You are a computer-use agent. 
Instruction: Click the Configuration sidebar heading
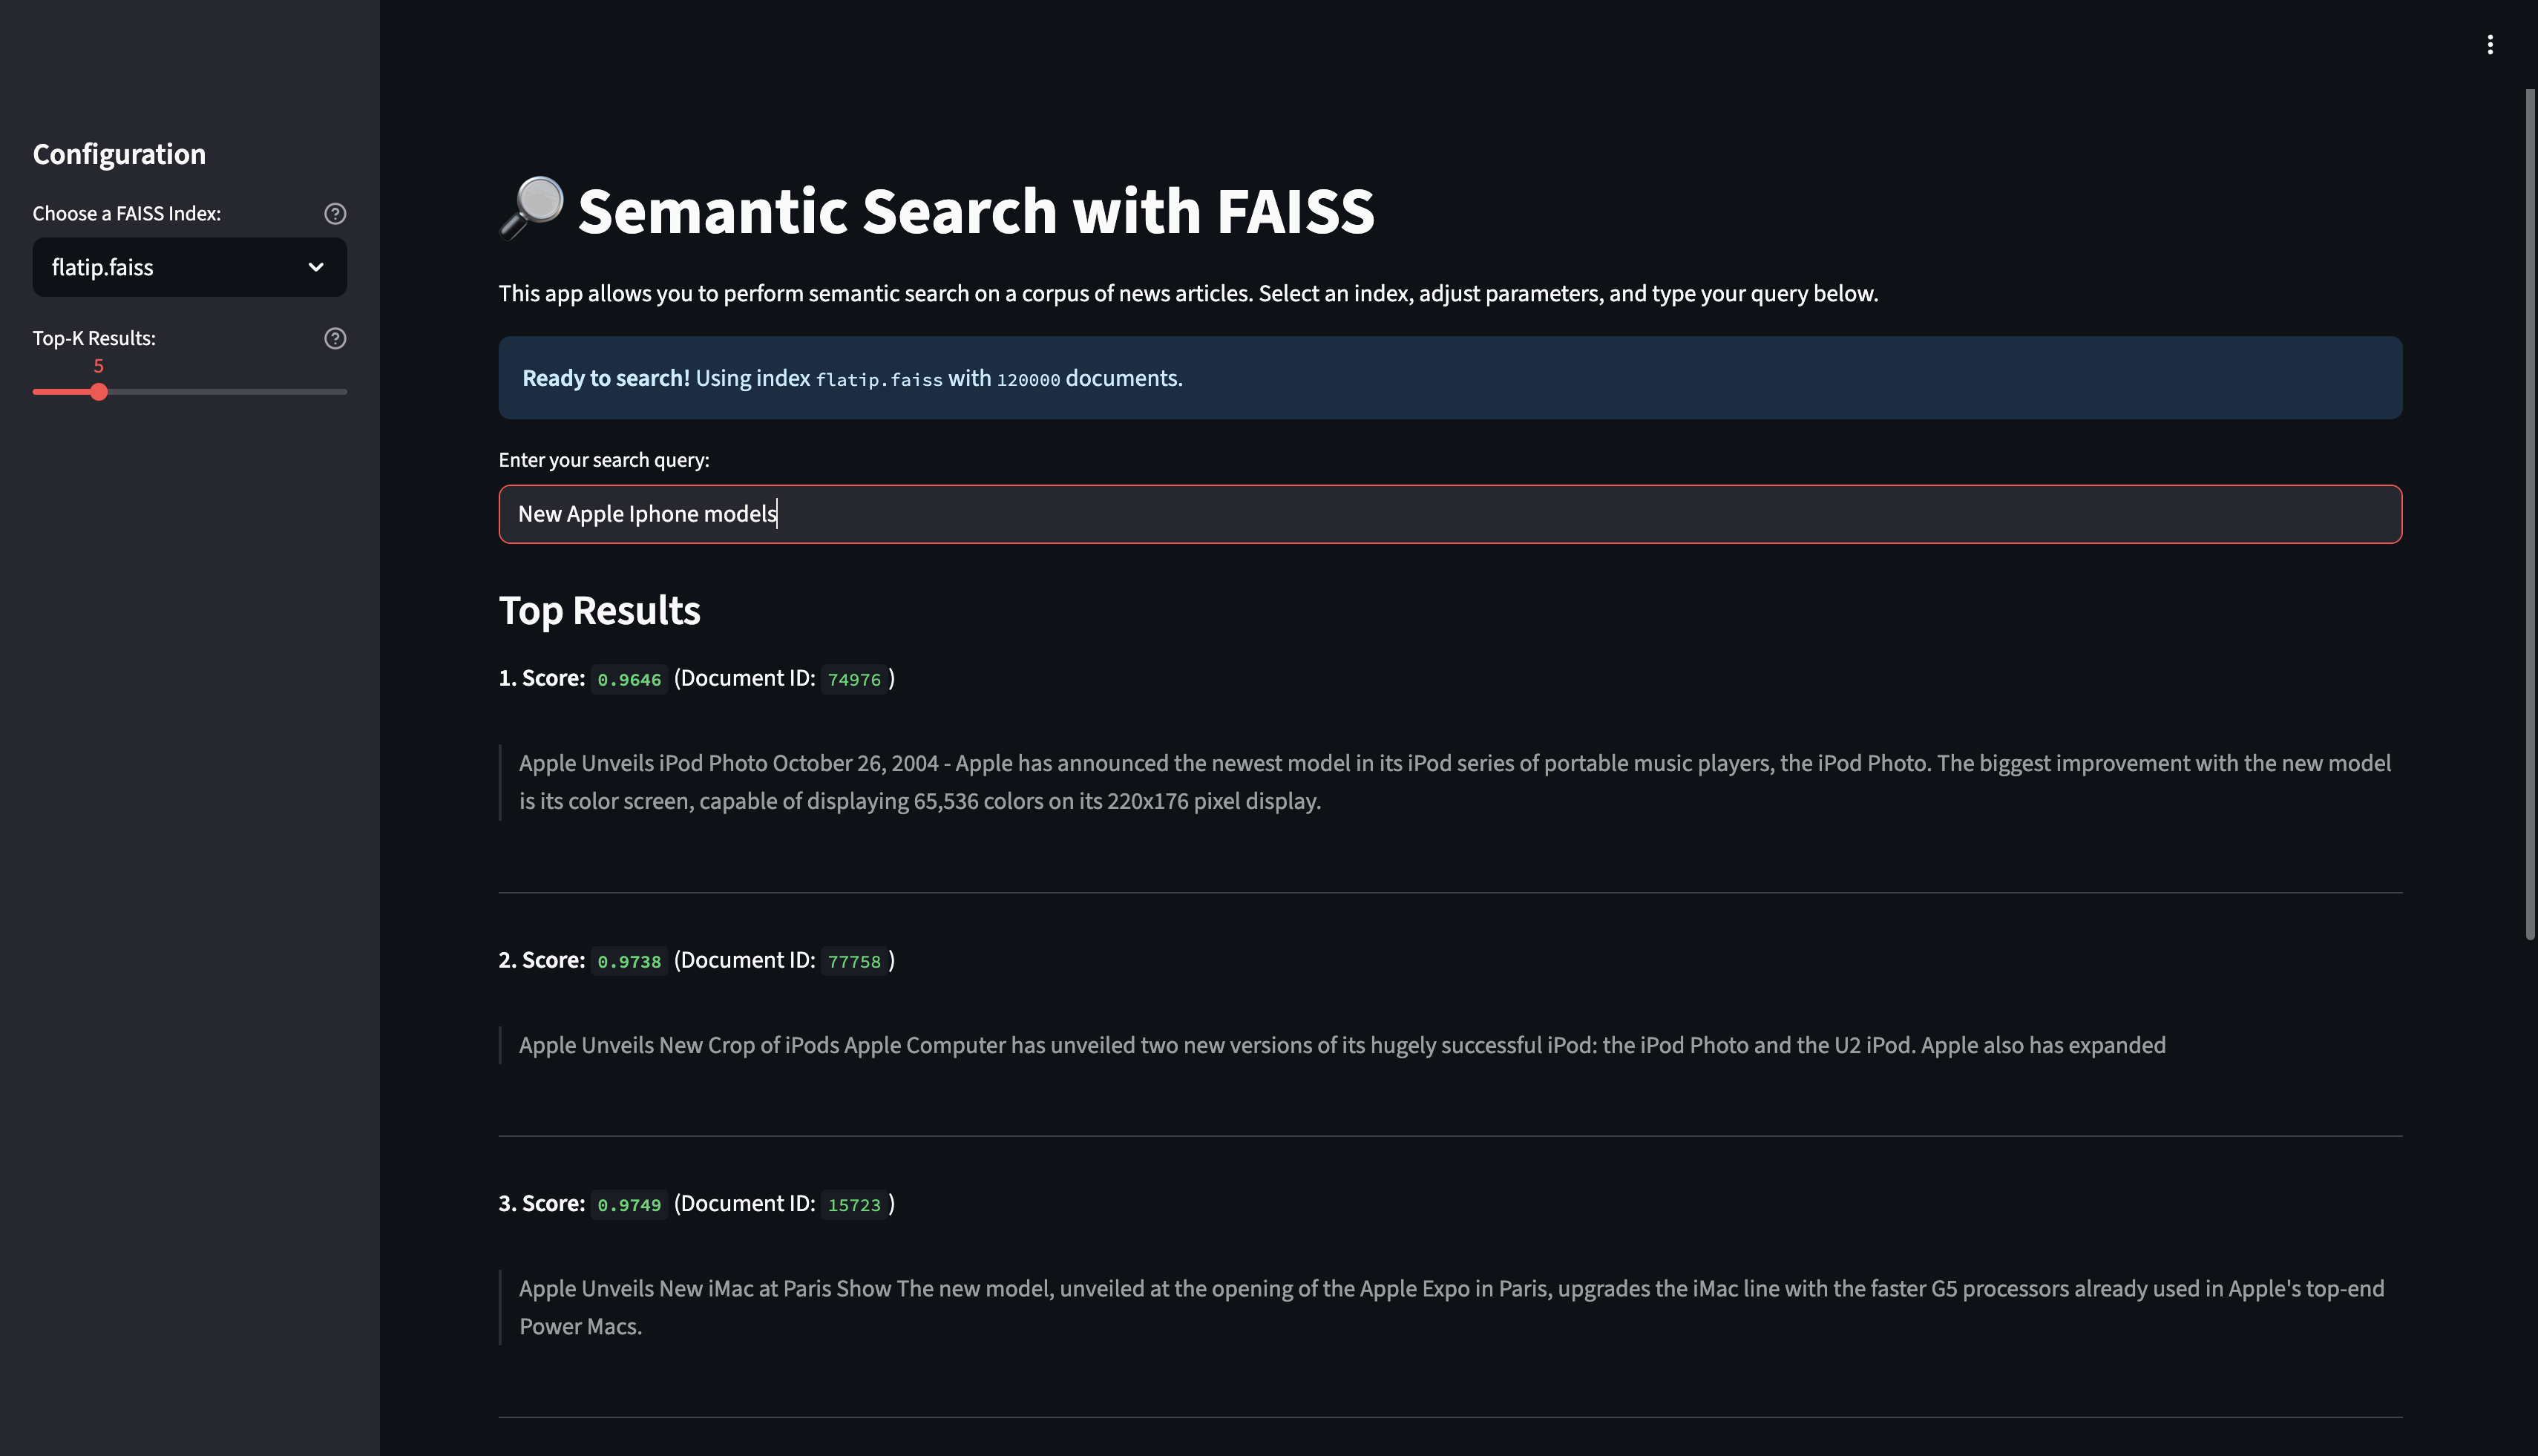[x=119, y=154]
